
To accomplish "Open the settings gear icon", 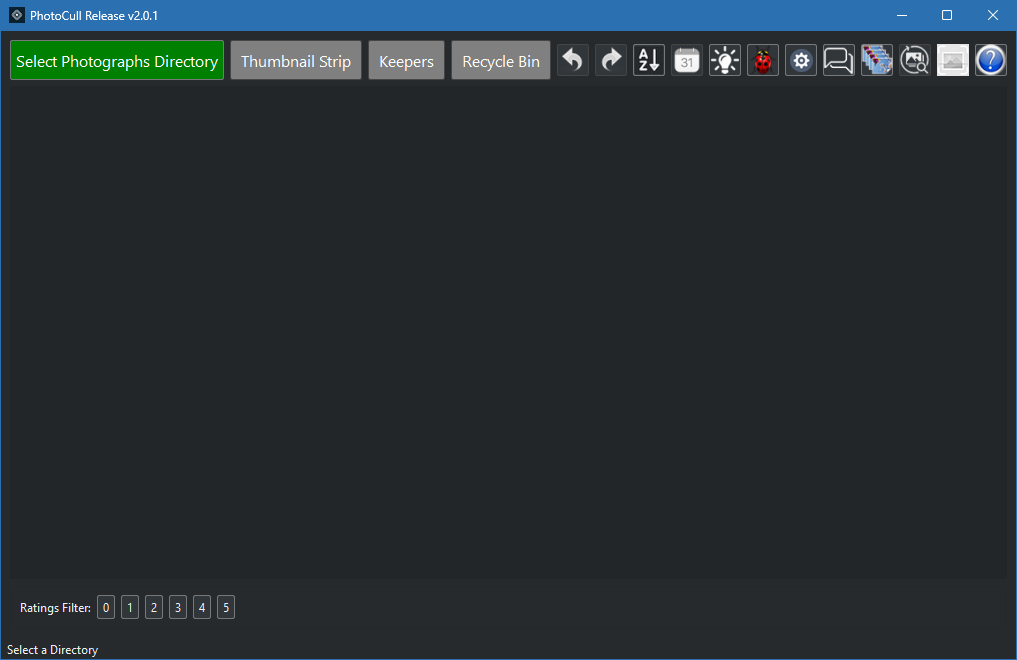I will [800, 60].
